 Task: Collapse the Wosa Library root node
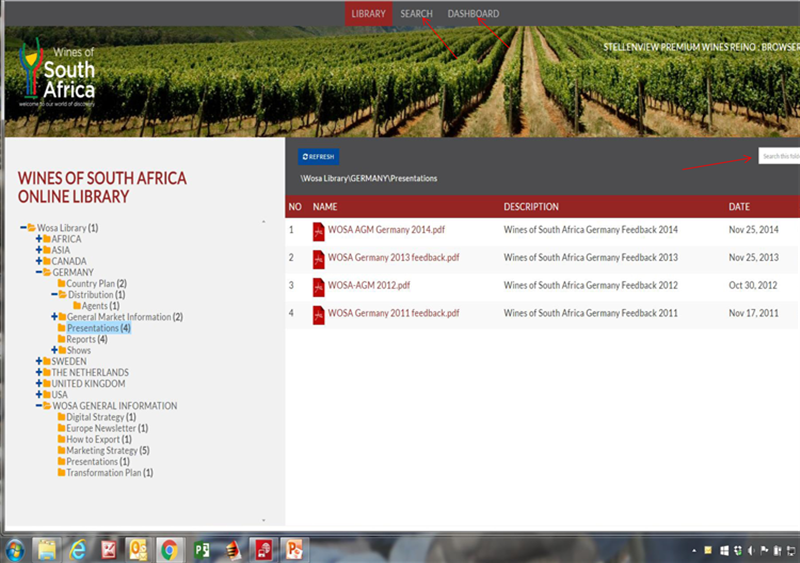(23, 227)
